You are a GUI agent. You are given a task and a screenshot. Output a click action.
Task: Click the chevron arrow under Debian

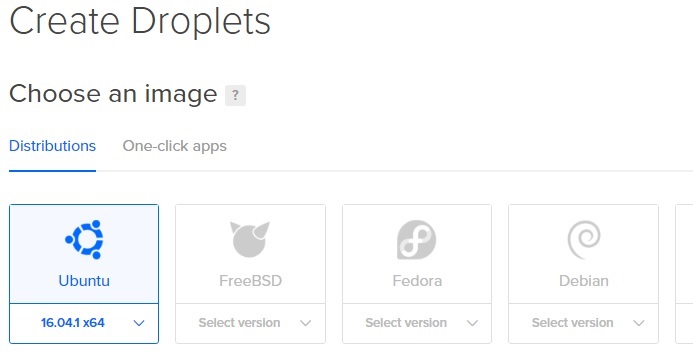point(639,323)
